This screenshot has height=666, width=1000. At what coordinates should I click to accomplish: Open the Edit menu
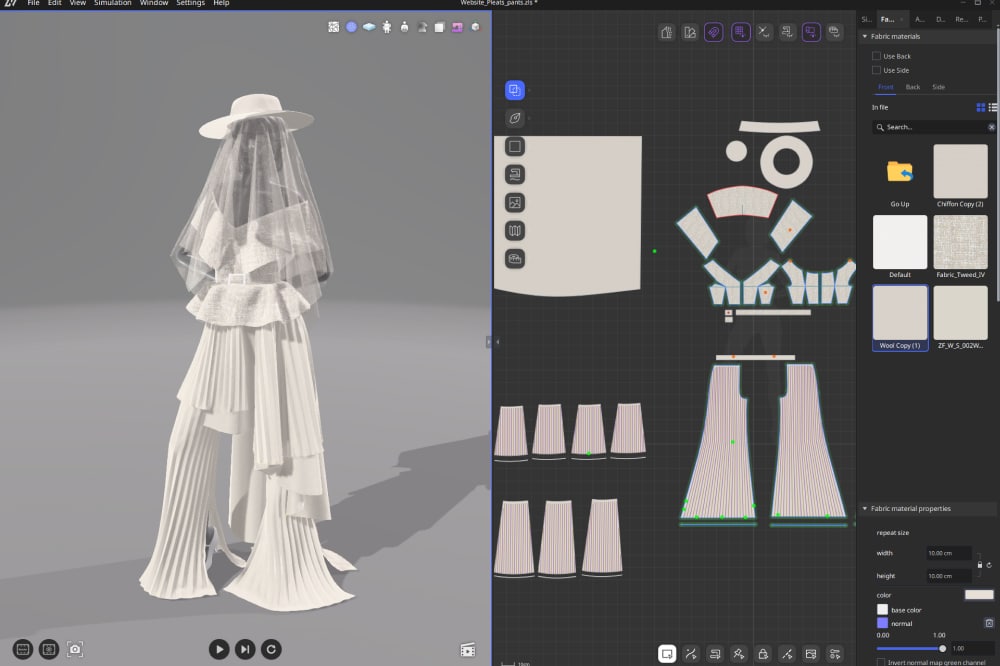55,3
